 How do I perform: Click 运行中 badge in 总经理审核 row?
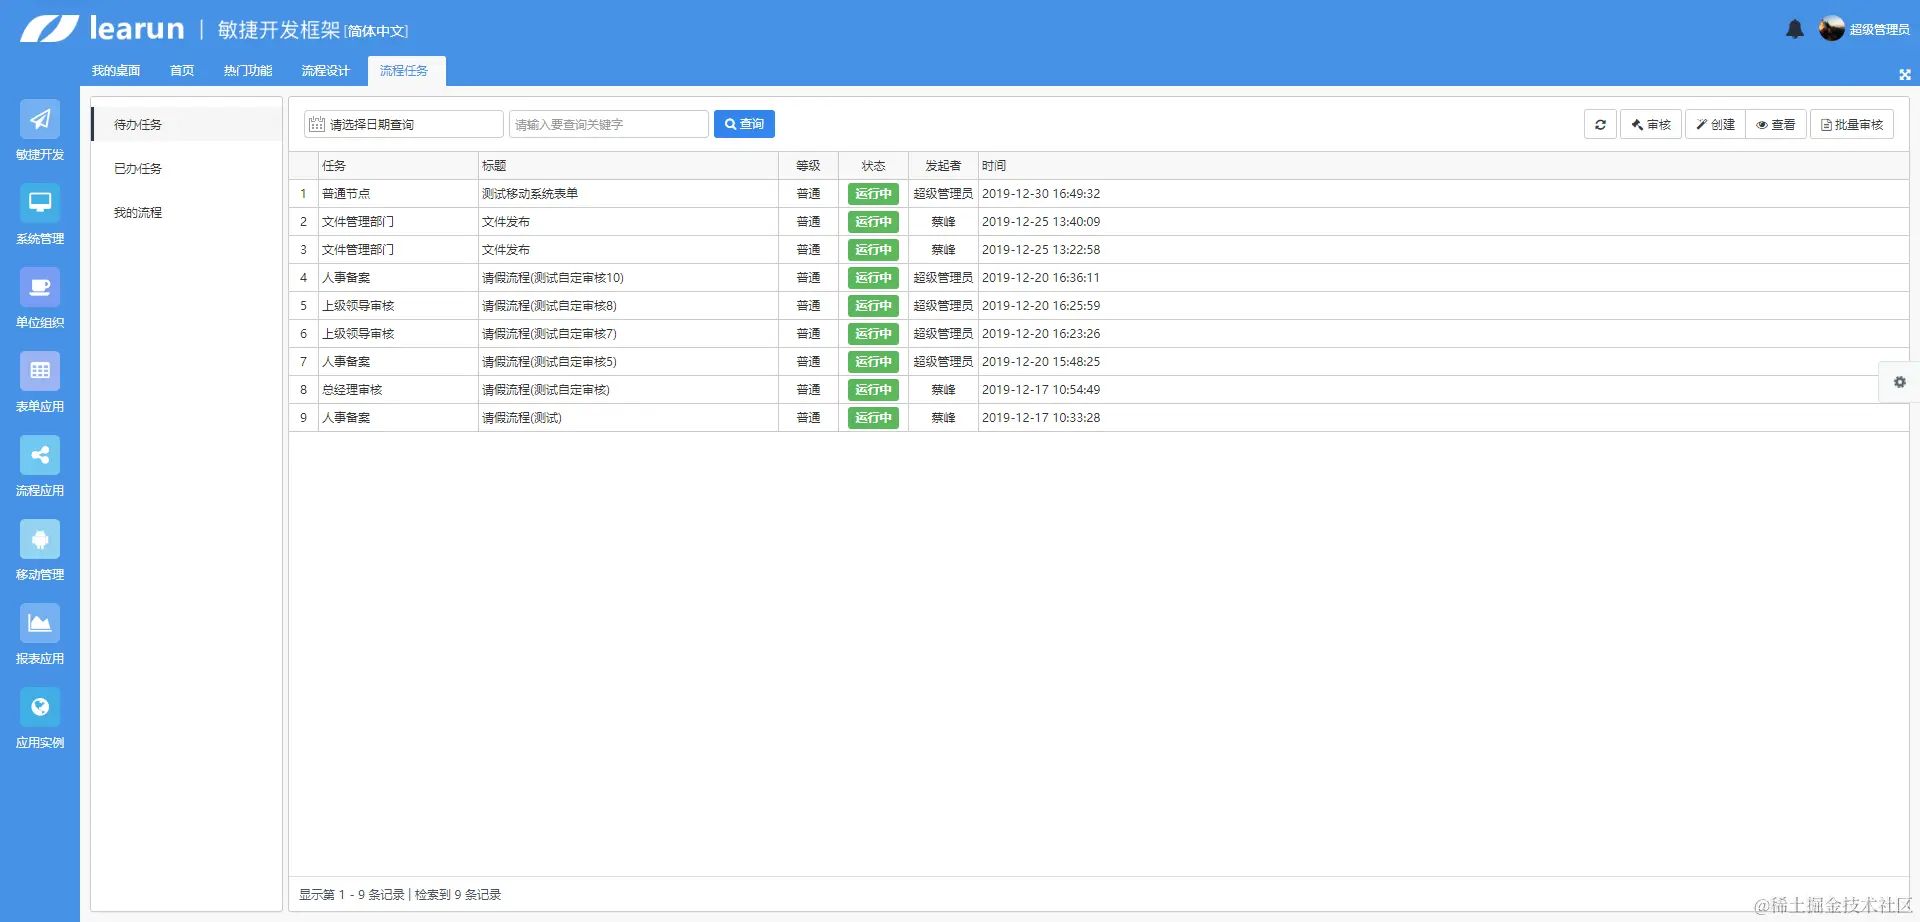click(873, 389)
